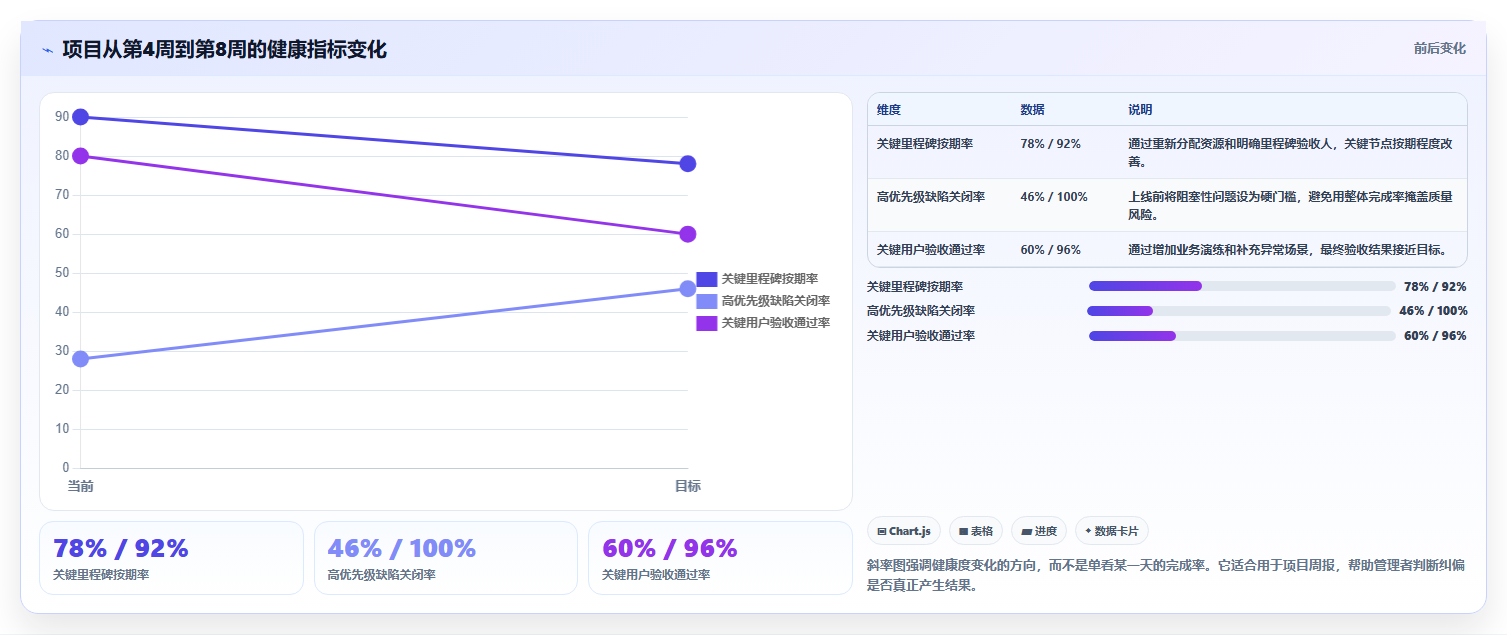Click table value 78% / 92%

click(1050, 144)
